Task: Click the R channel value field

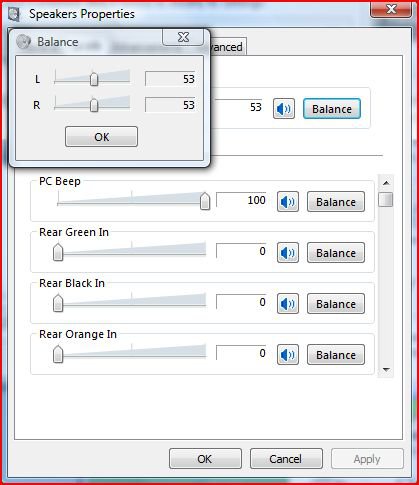Action: coord(170,105)
